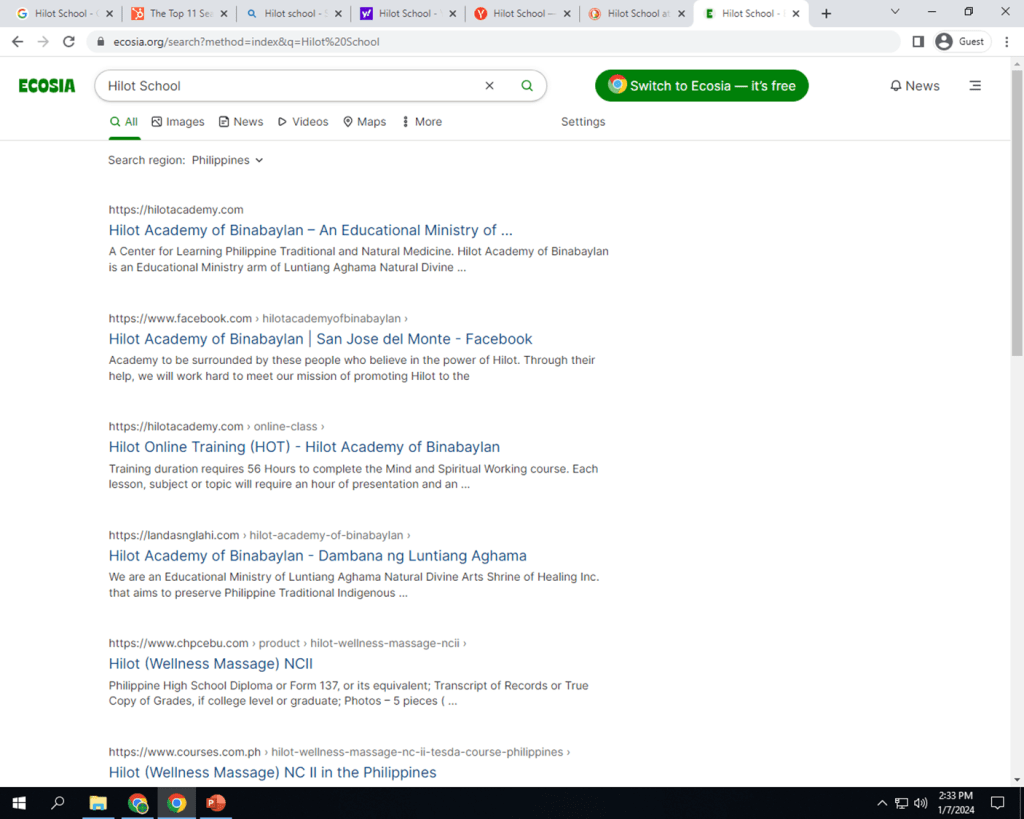Screen dimensions: 1024x819
Task: Open the tab search chevron
Action: coord(894,13)
